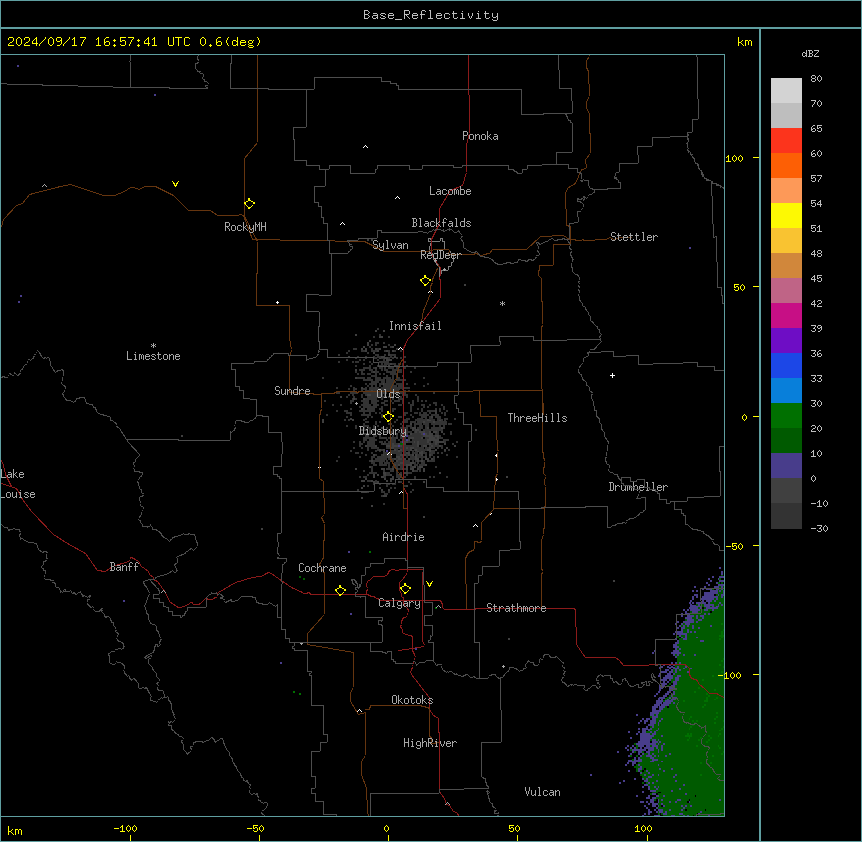Click the Base_Reflectivity title

coord(431,15)
